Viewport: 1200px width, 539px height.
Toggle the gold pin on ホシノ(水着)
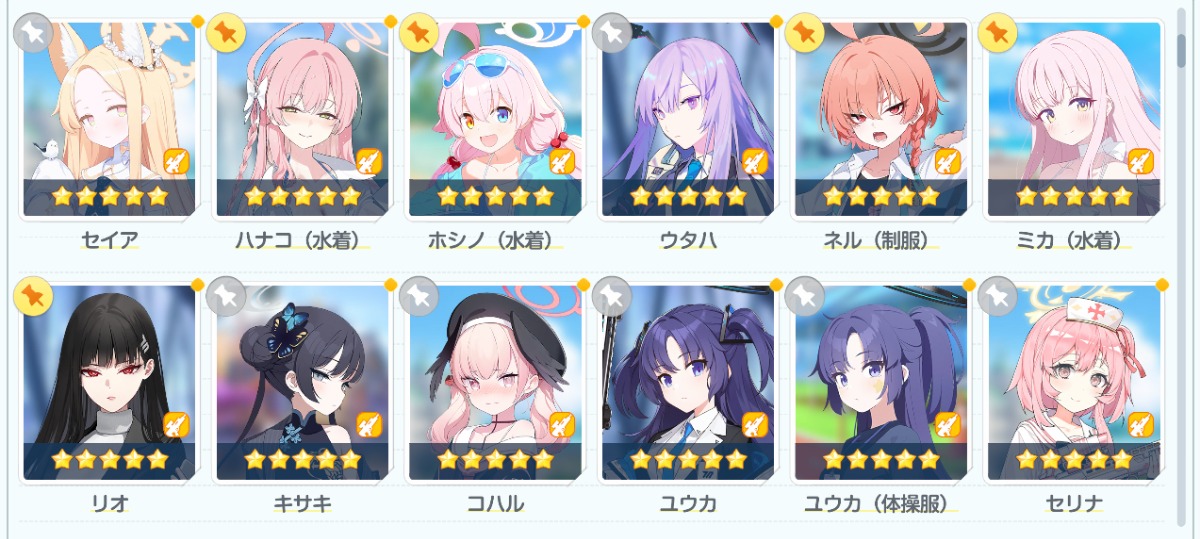pyautogui.click(x=419, y=33)
